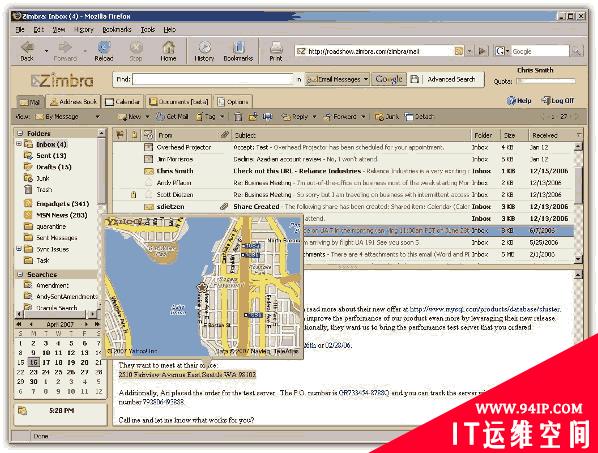Sort by attachment paperclip column header
The height and width of the screenshot is (453, 598).
pos(225,135)
